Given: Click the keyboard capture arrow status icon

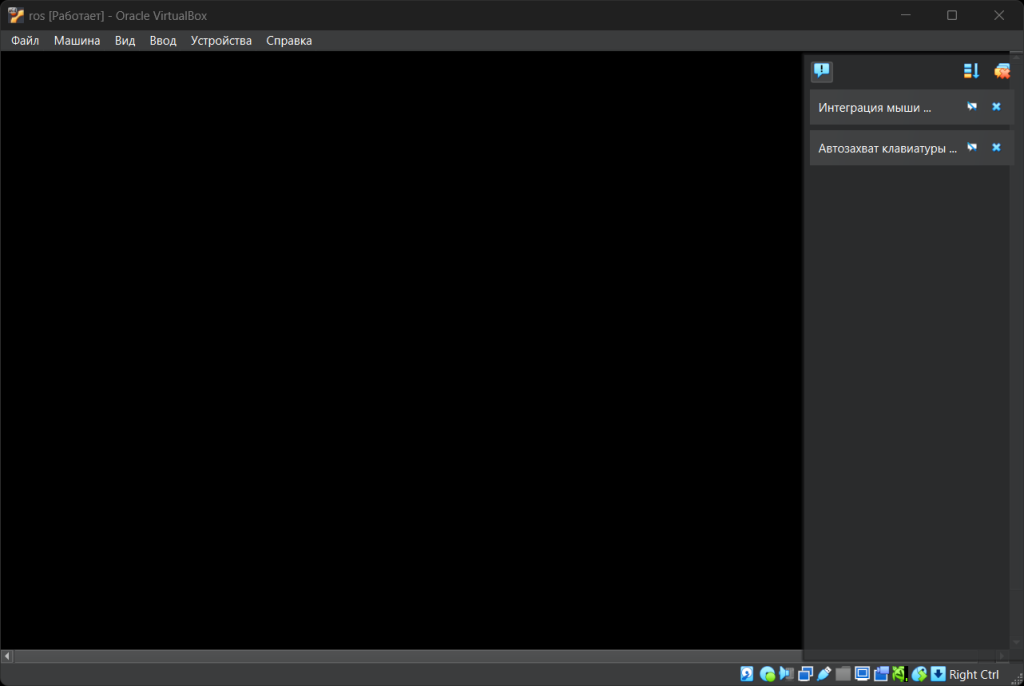Looking at the screenshot, I should pyautogui.click(x=938, y=674).
